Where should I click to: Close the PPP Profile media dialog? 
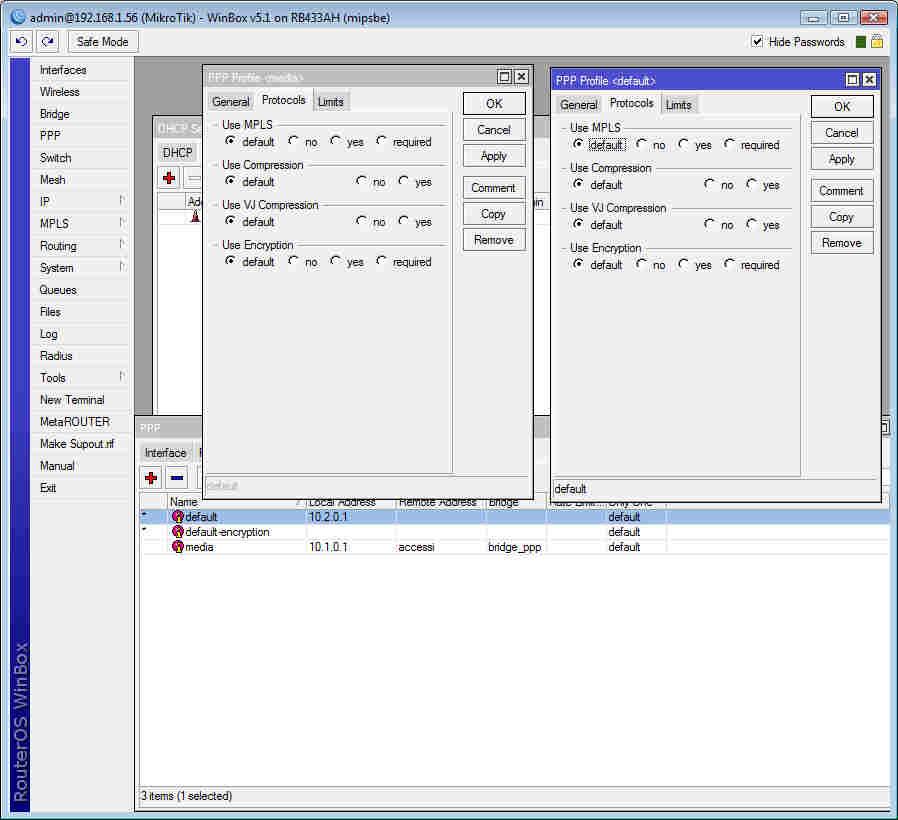(x=521, y=77)
